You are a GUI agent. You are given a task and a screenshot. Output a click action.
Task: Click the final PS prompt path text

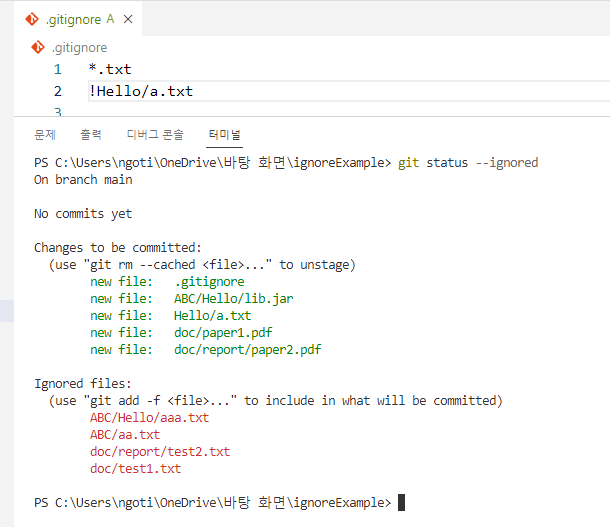click(212, 502)
